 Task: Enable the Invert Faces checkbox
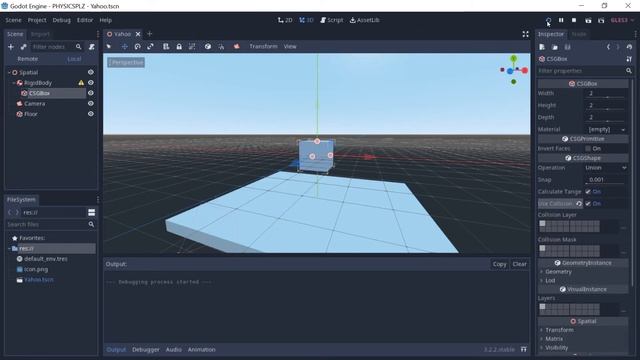tap(588, 149)
